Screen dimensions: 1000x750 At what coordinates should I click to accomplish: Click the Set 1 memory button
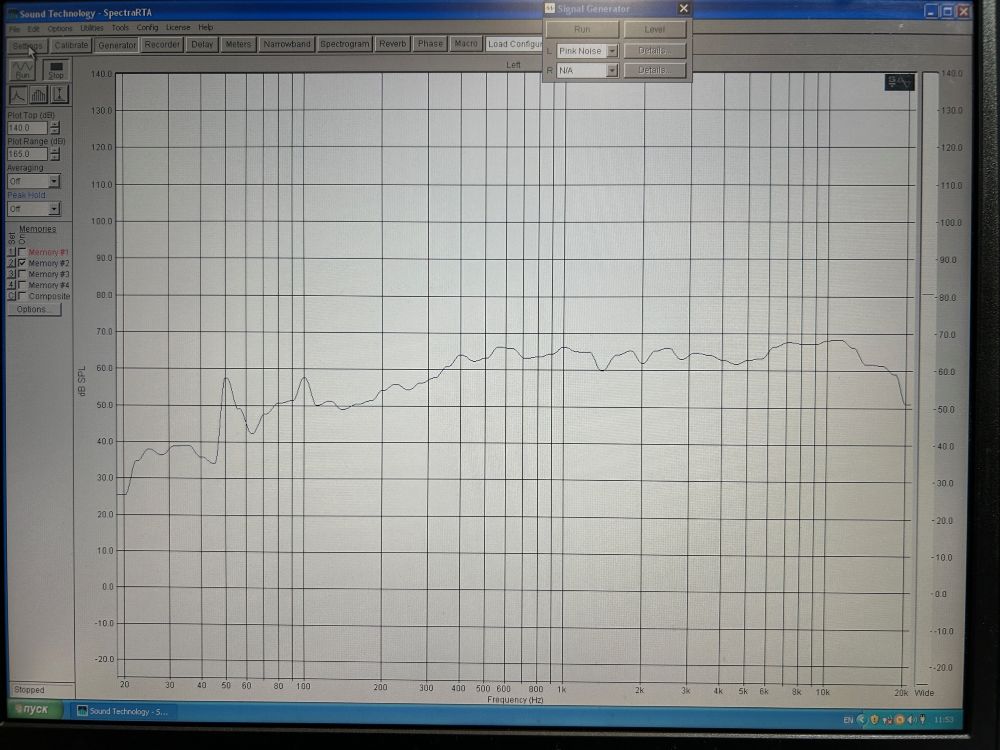11,252
